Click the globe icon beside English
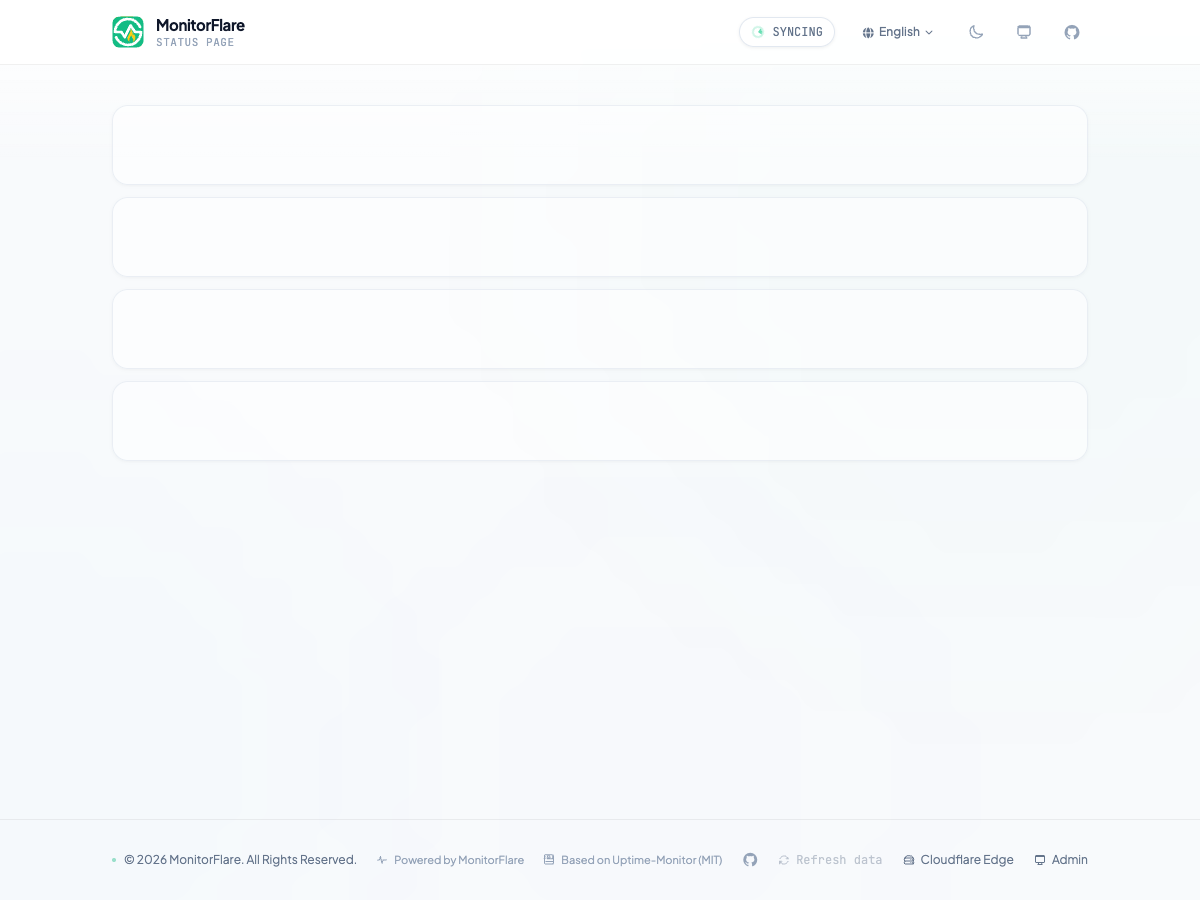 [868, 32]
